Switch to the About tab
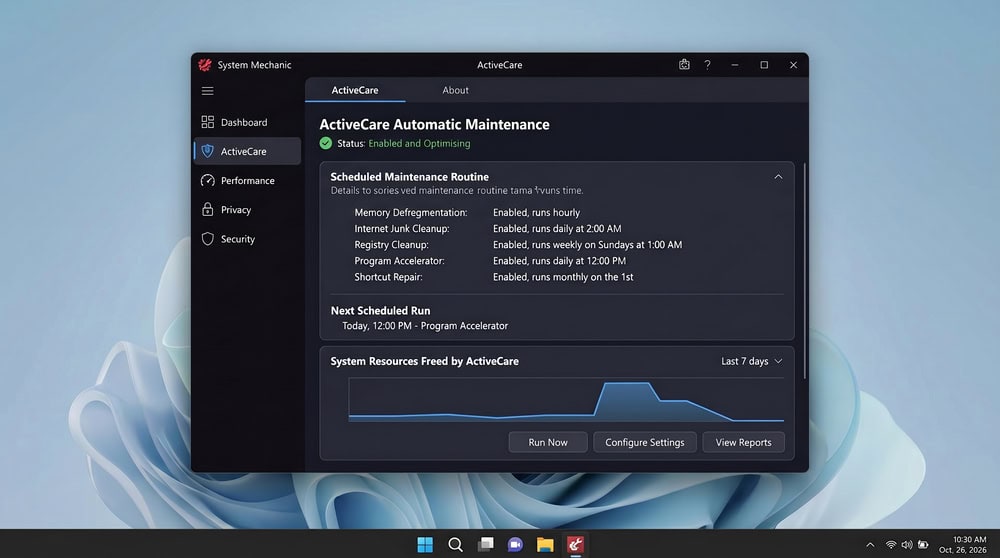Screen dimensions: 1000x558 point(455,90)
